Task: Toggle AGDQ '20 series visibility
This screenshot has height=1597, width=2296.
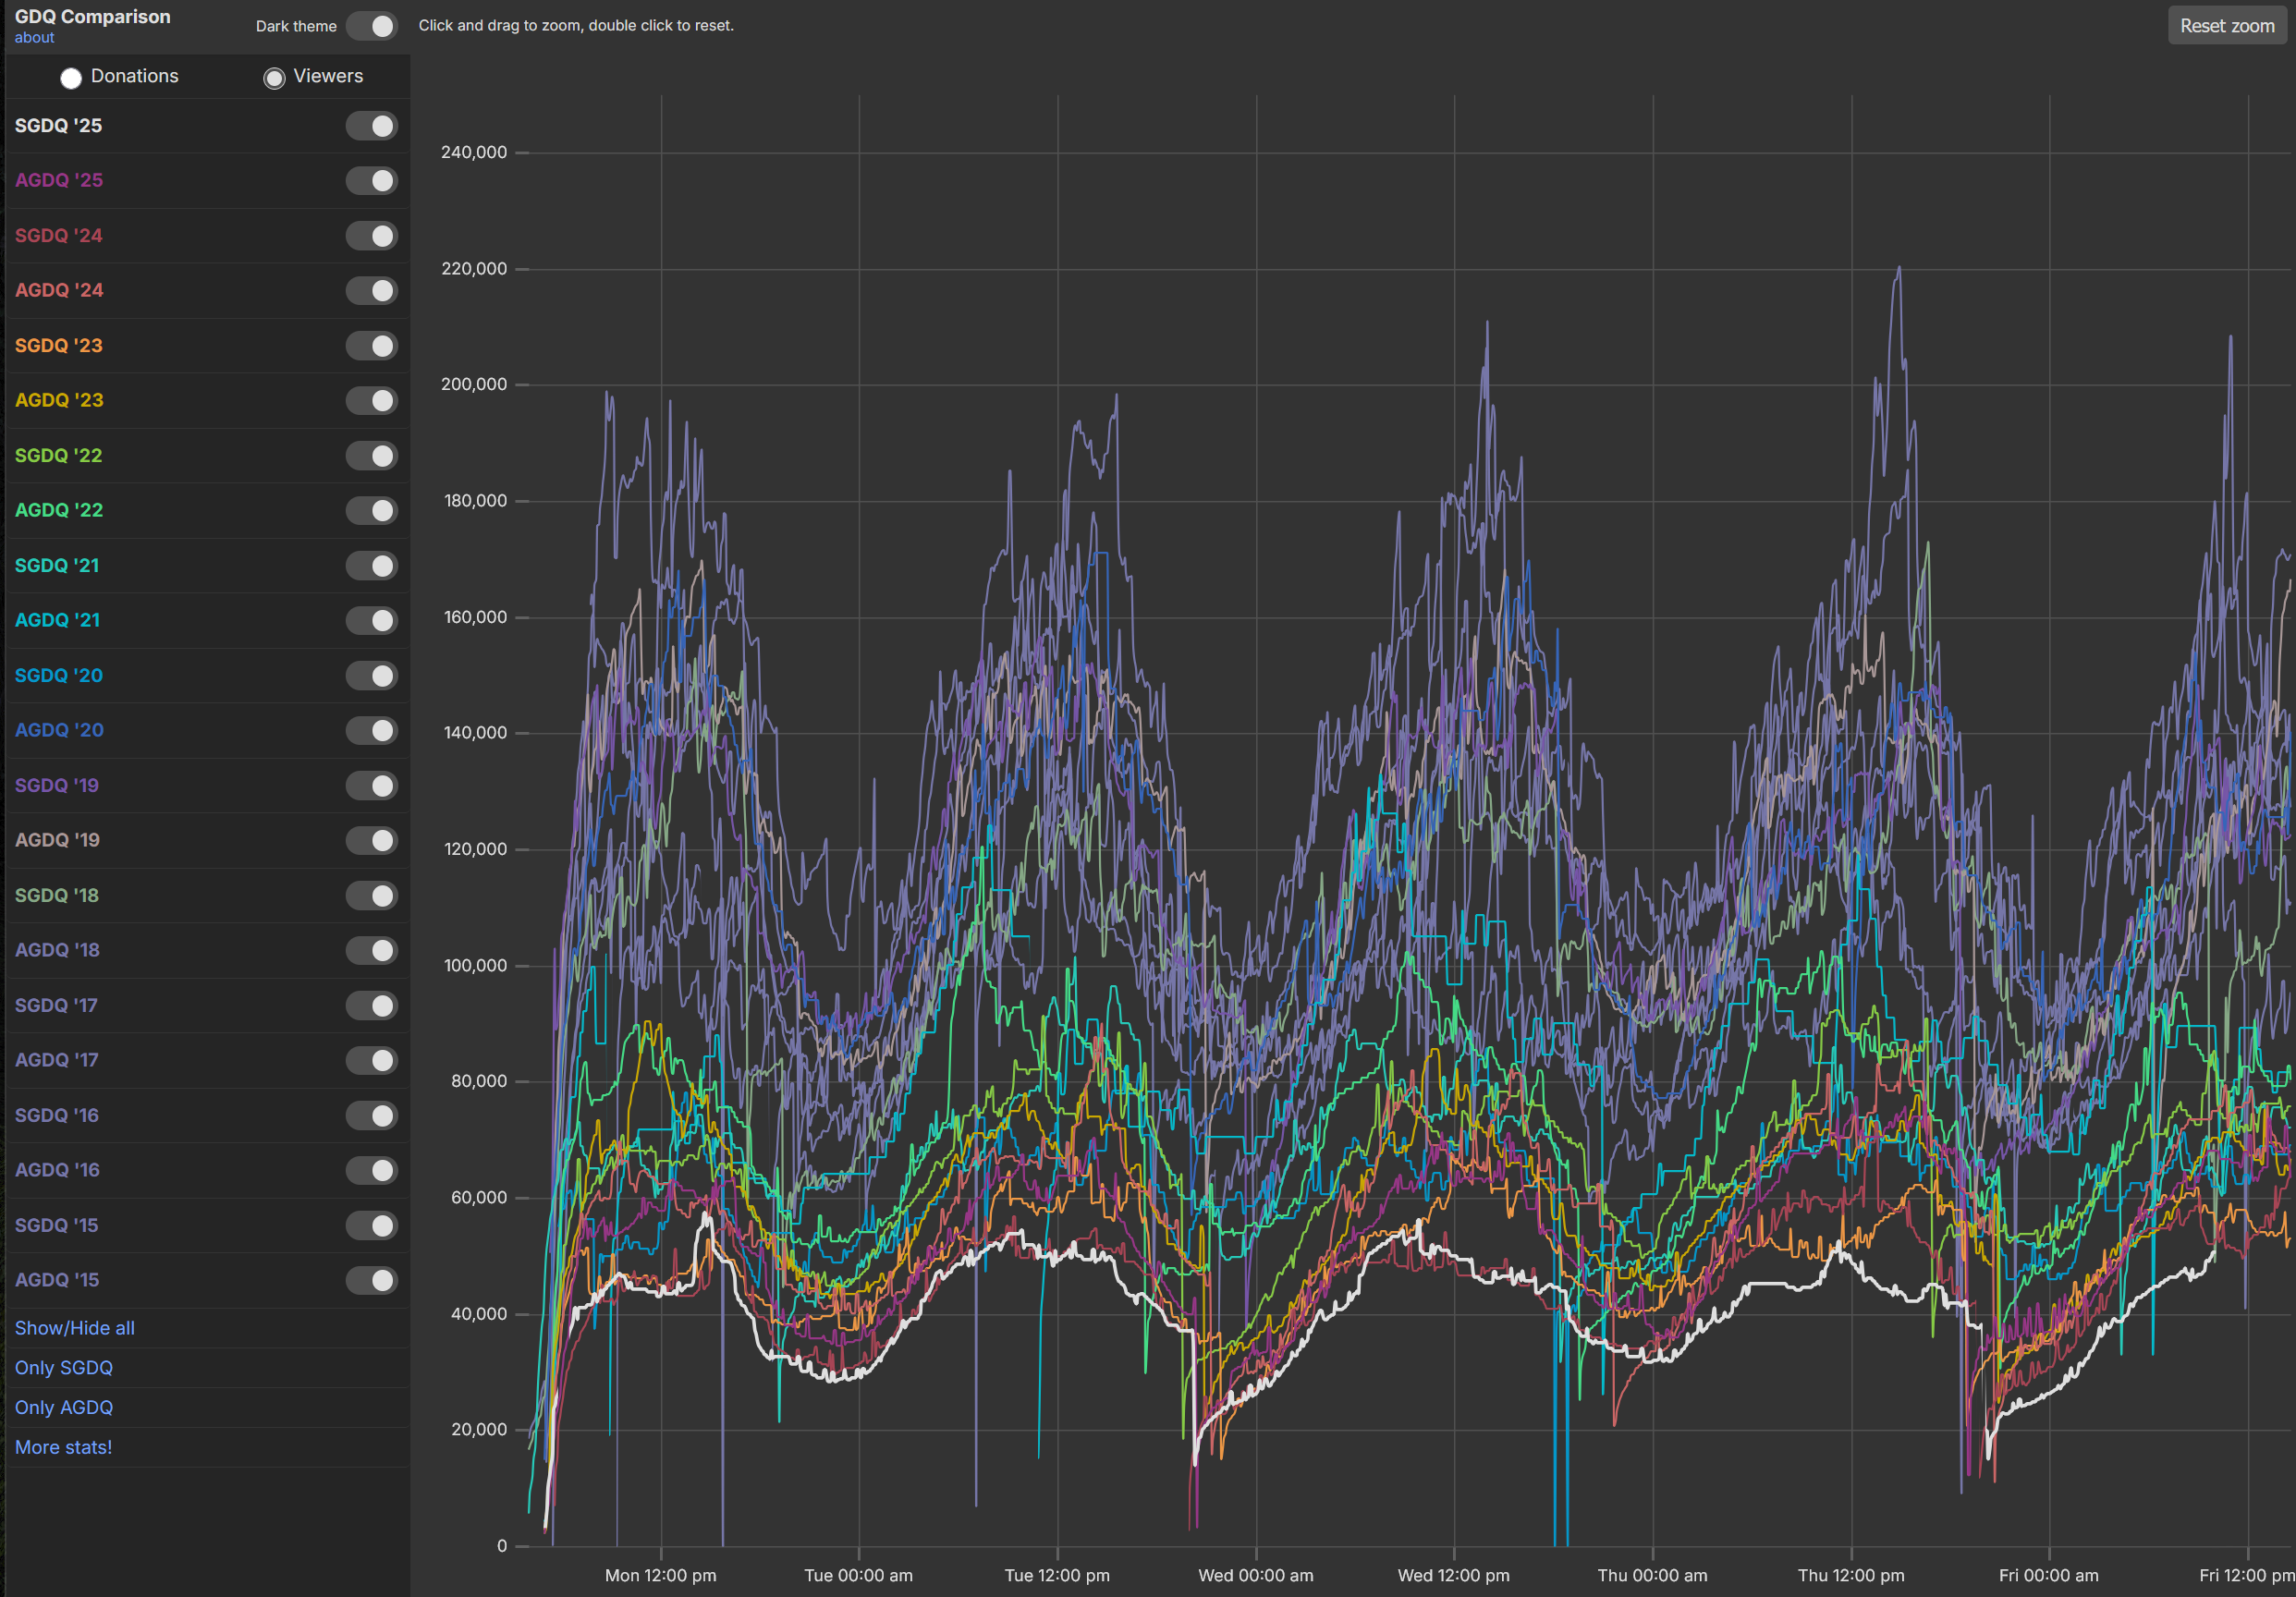Action: click(x=371, y=731)
